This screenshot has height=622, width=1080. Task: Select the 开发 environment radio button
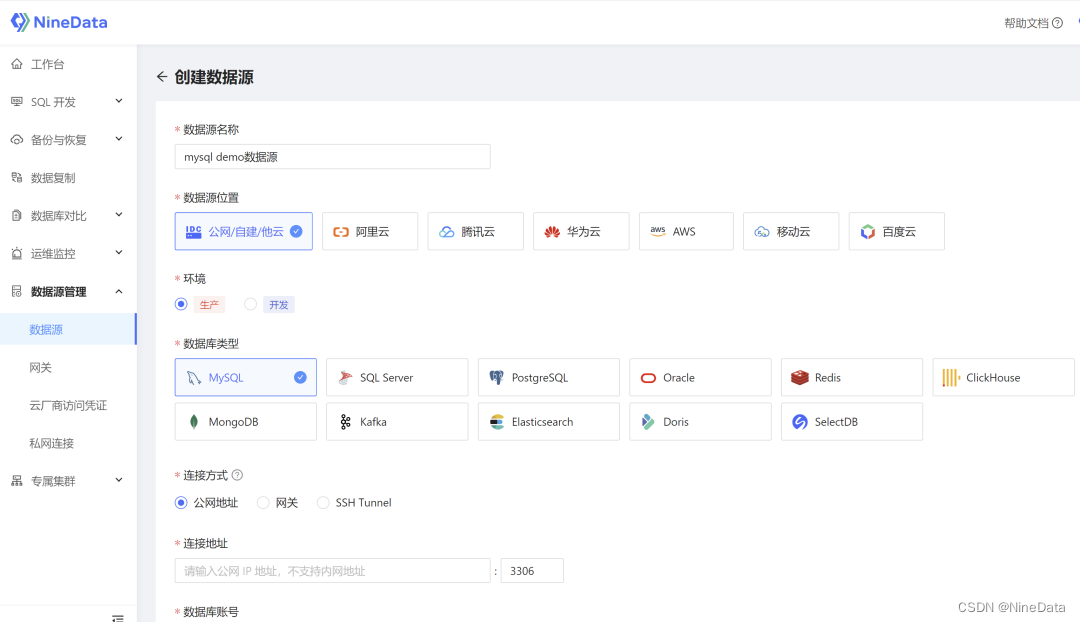(x=251, y=304)
